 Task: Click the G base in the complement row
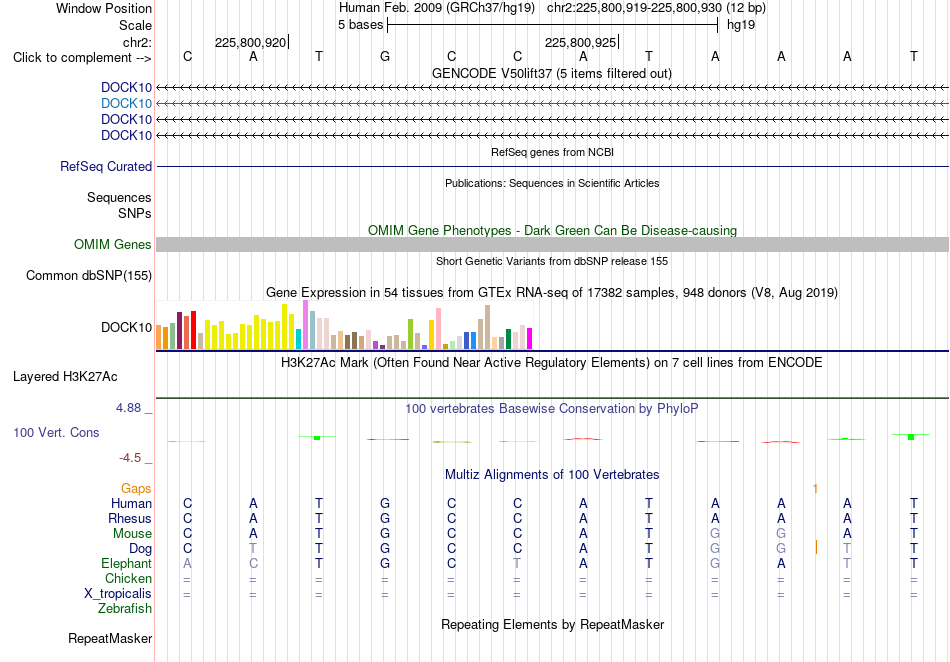click(385, 57)
